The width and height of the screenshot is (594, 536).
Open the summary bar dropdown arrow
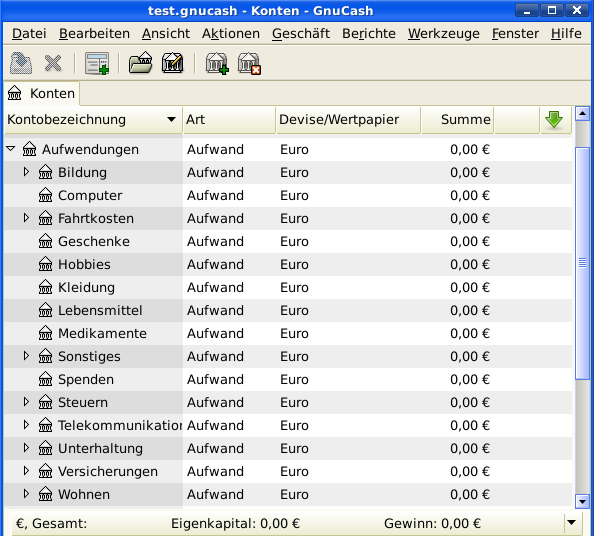[x=572, y=523]
